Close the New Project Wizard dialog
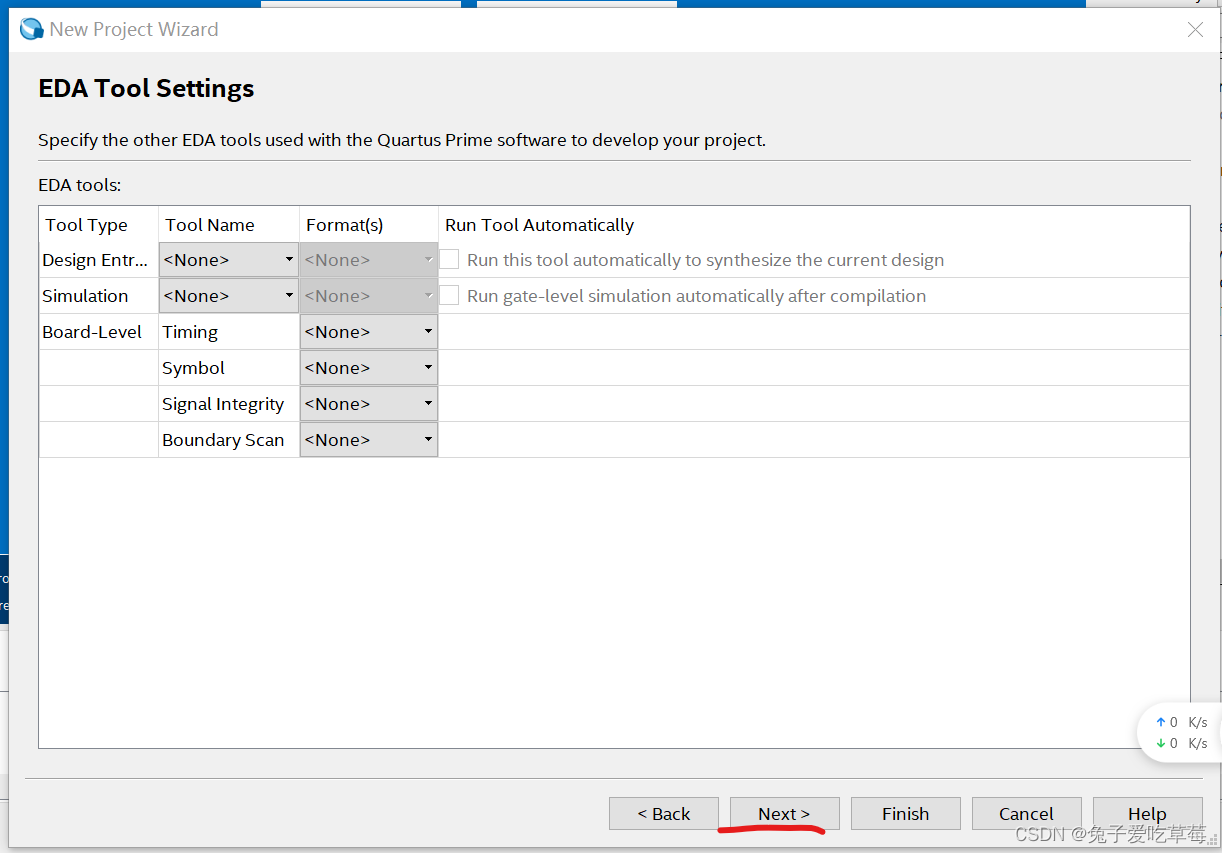The height and width of the screenshot is (853, 1222). pyautogui.click(x=1195, y=30)
